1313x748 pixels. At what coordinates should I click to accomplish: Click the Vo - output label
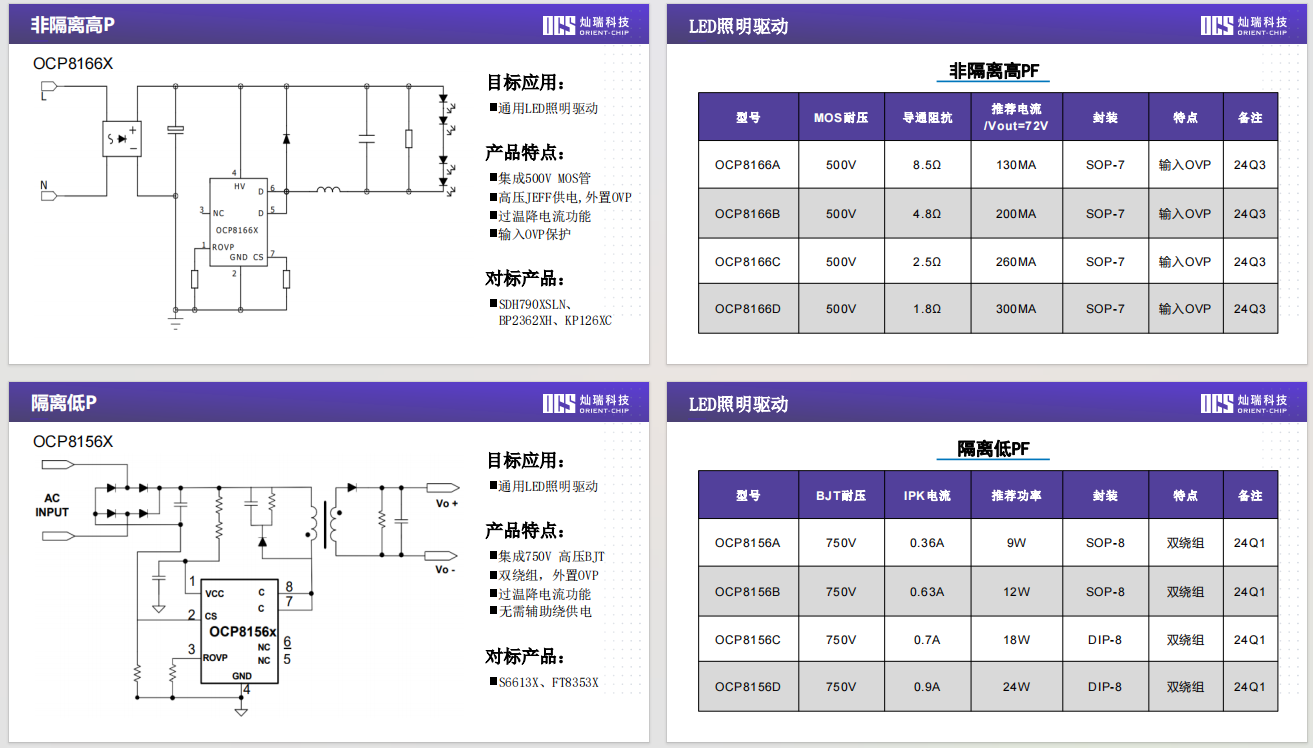[x=445, y=570]
